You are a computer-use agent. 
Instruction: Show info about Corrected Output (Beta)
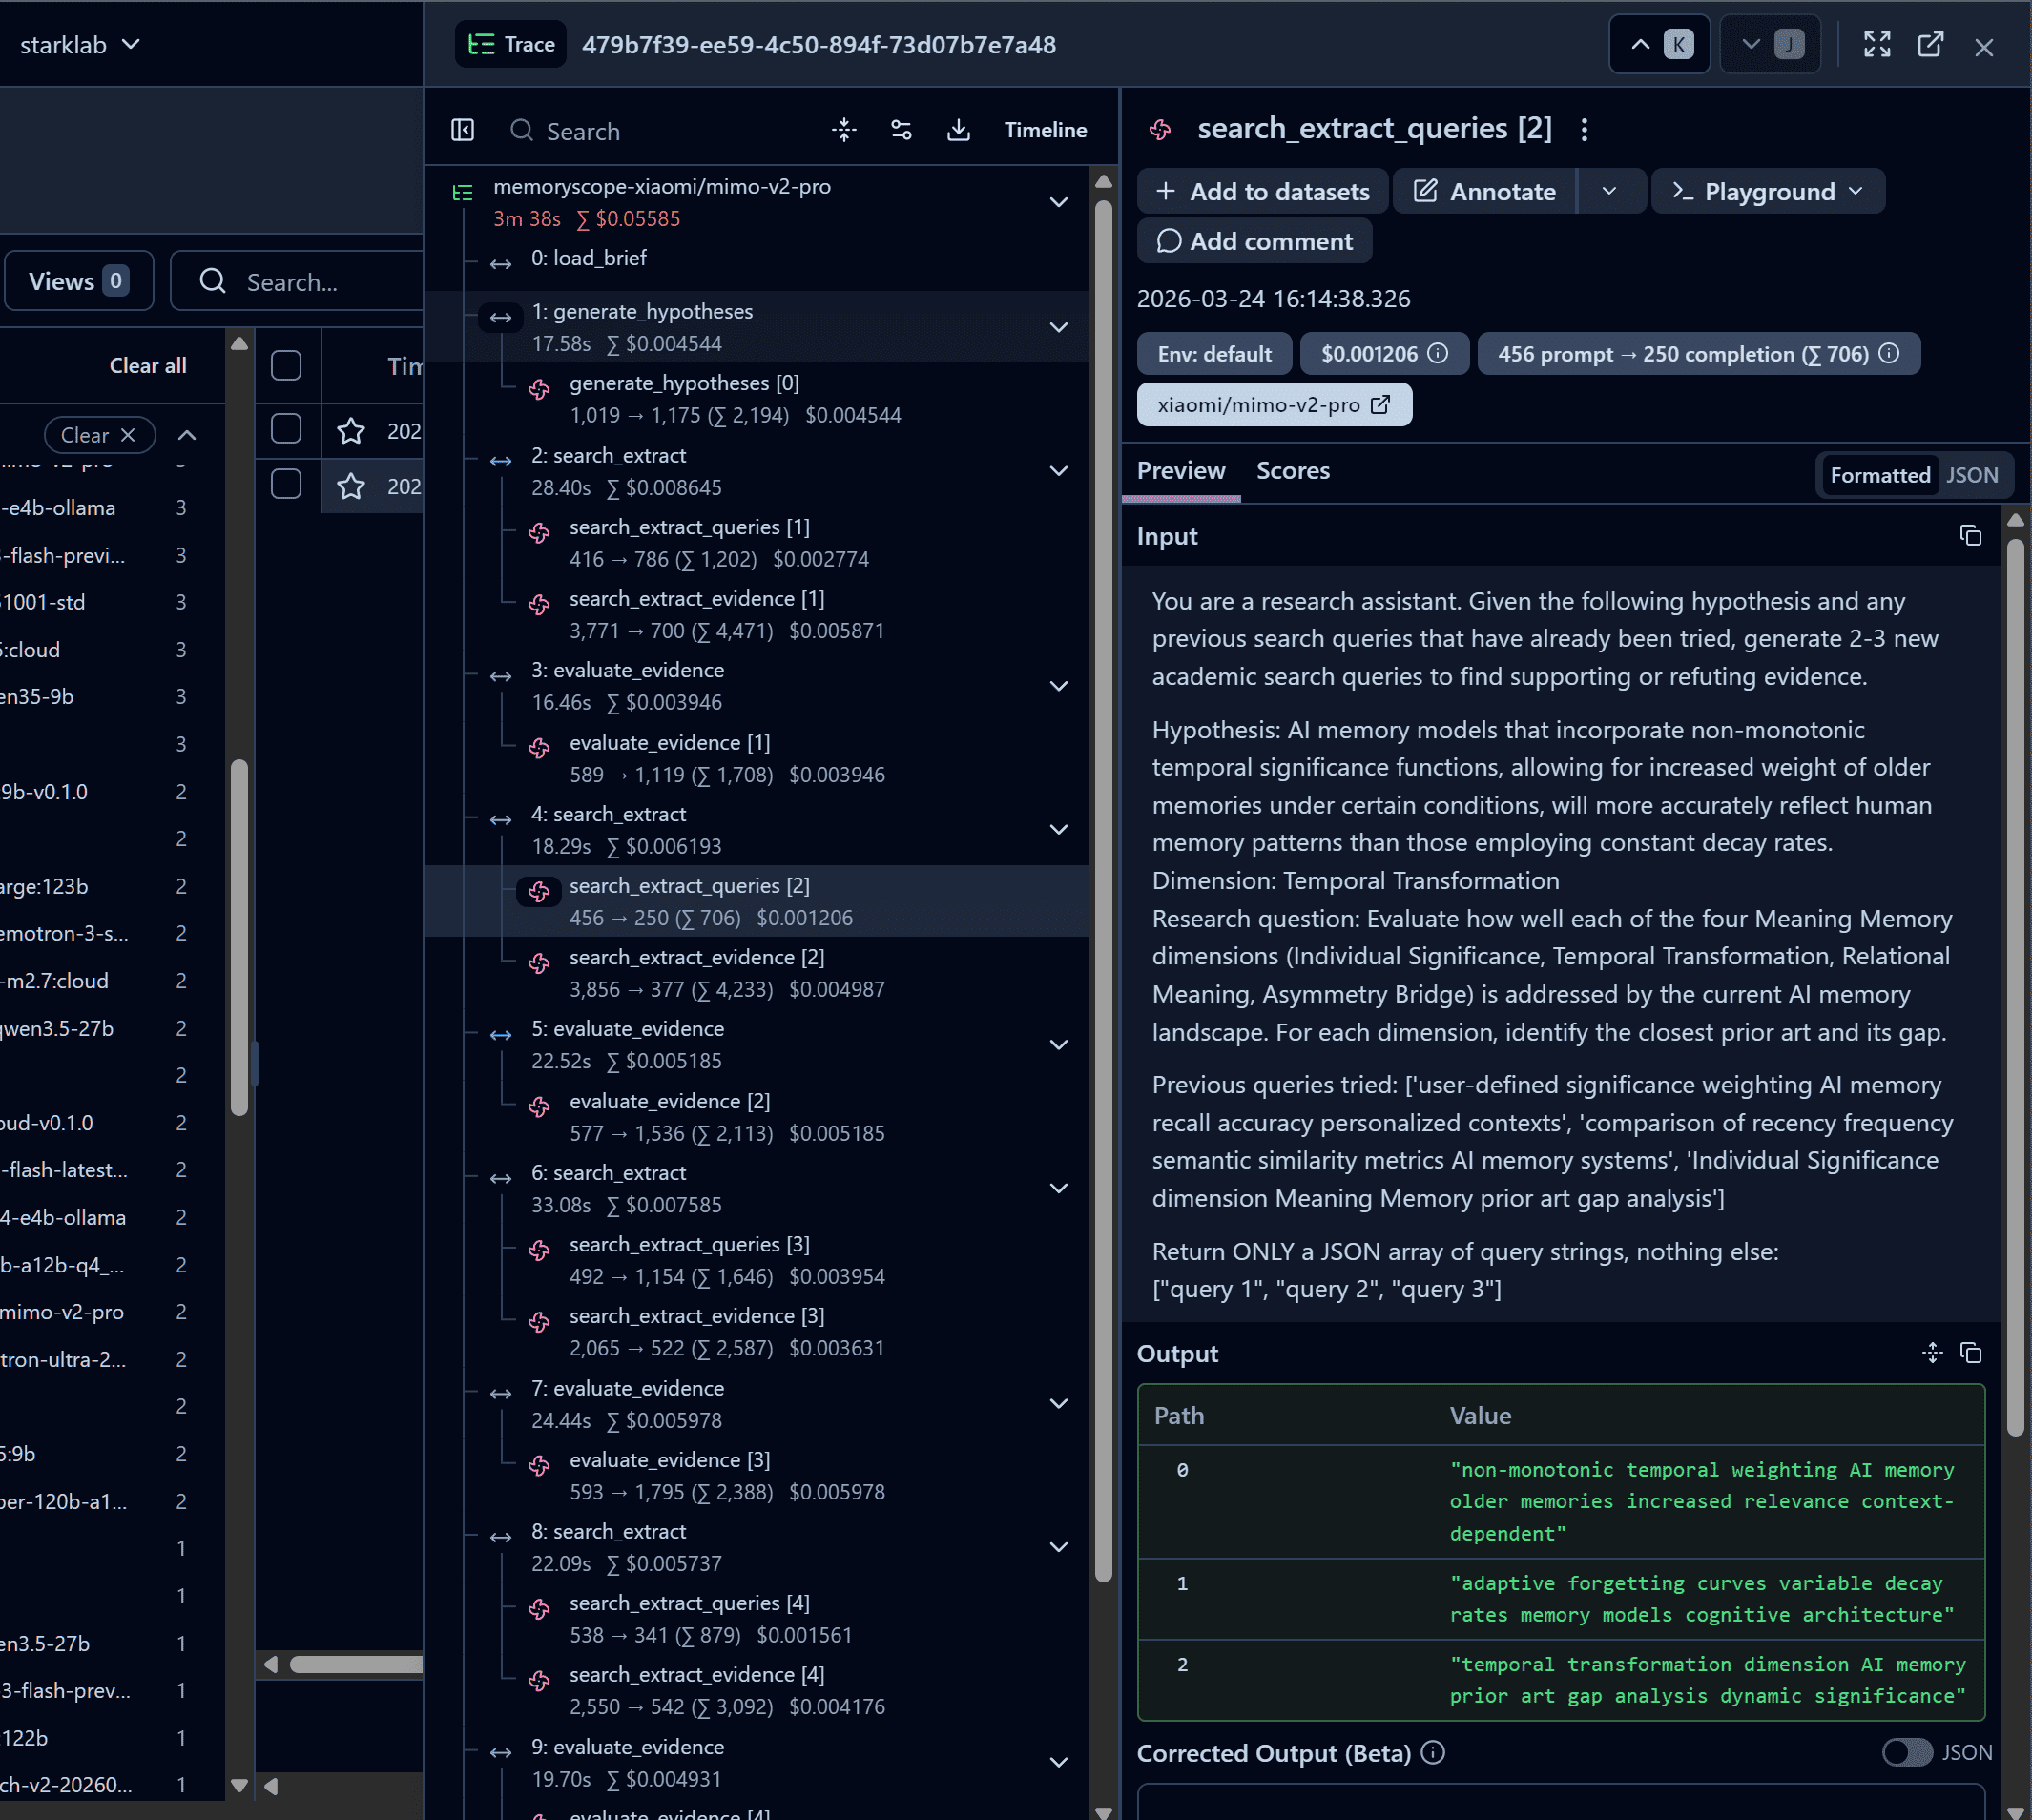coord(1432,1752)
